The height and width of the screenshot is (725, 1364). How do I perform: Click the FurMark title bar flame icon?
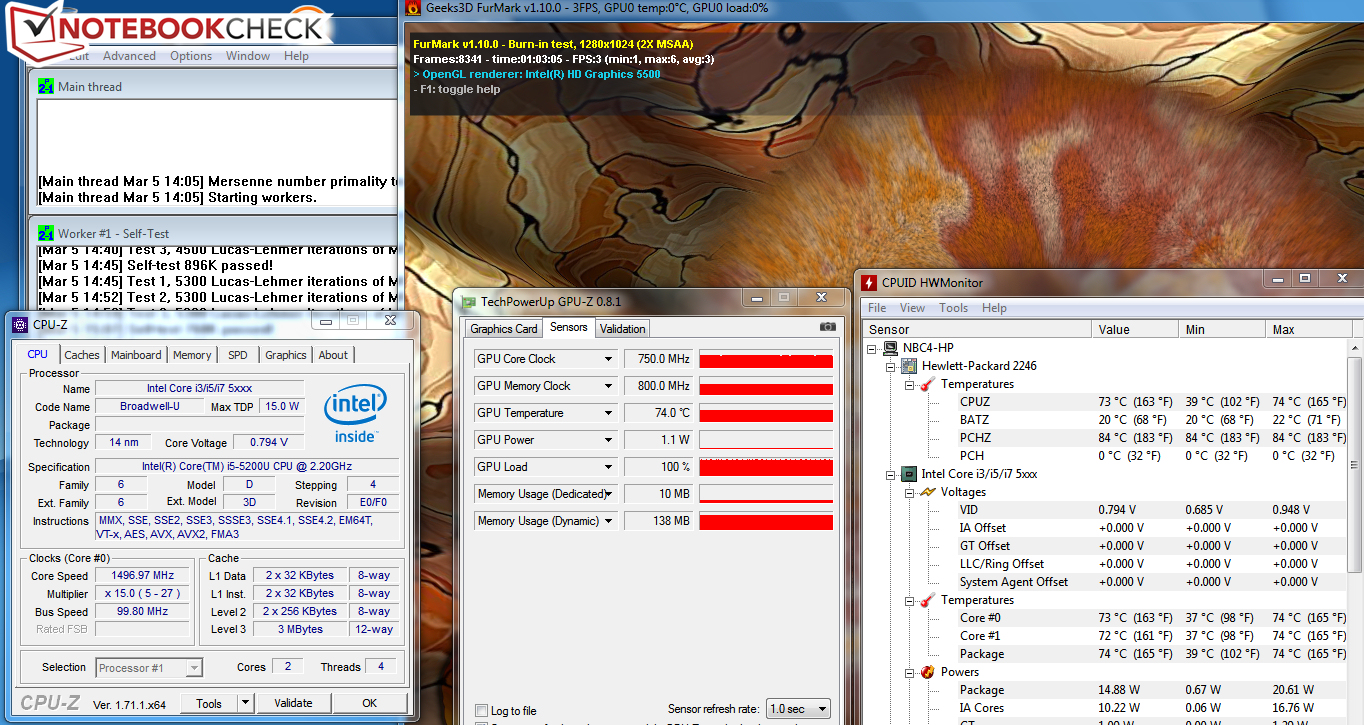[413, 7]
